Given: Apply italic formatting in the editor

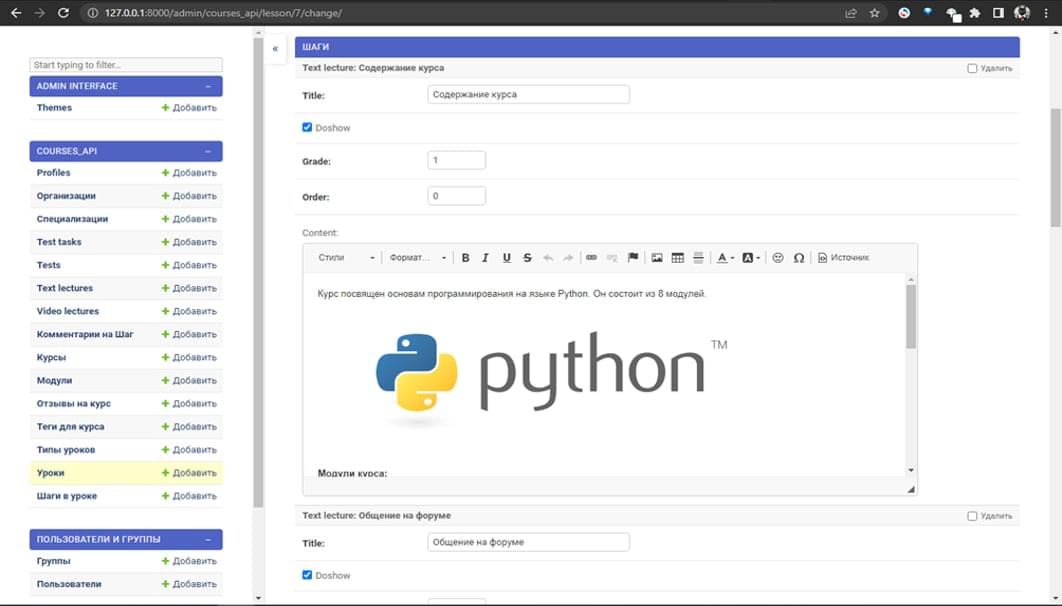Looking at the screenshot, I should [485, 258].
